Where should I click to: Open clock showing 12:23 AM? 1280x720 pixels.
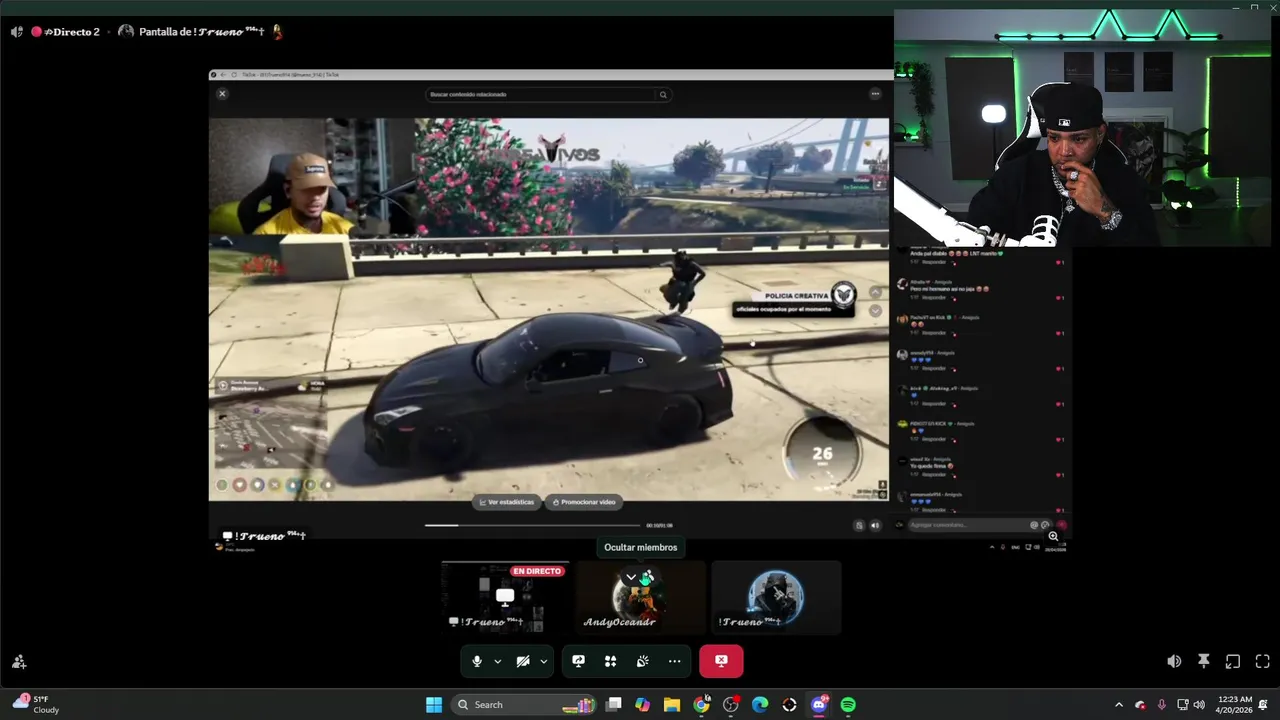pyautogui.click(x=1235, y=705)
